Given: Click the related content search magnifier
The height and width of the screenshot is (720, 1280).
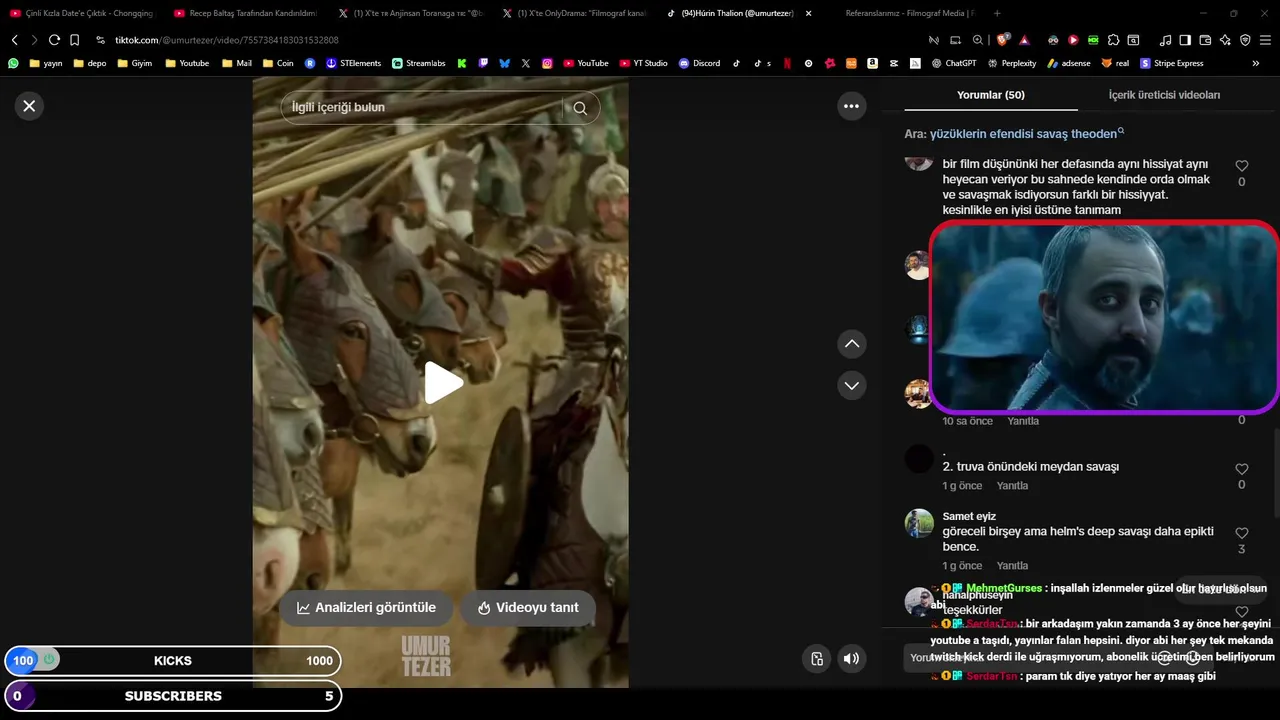Looking at the screenshot, I should [580, 108].
